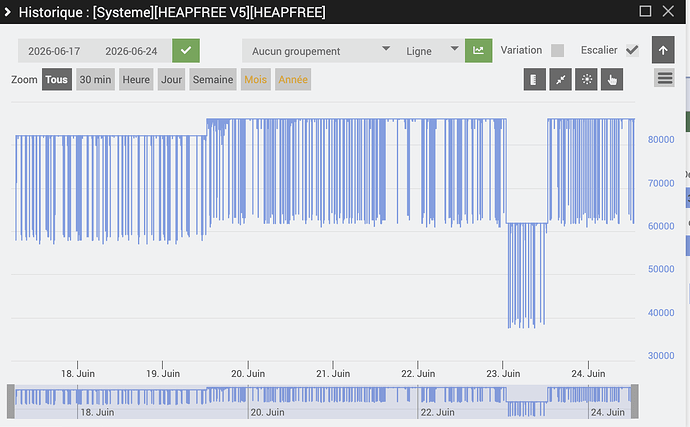Click the green chart apply button
The width and height of the screenshot is (690, 427).
[x=478, y=51]
